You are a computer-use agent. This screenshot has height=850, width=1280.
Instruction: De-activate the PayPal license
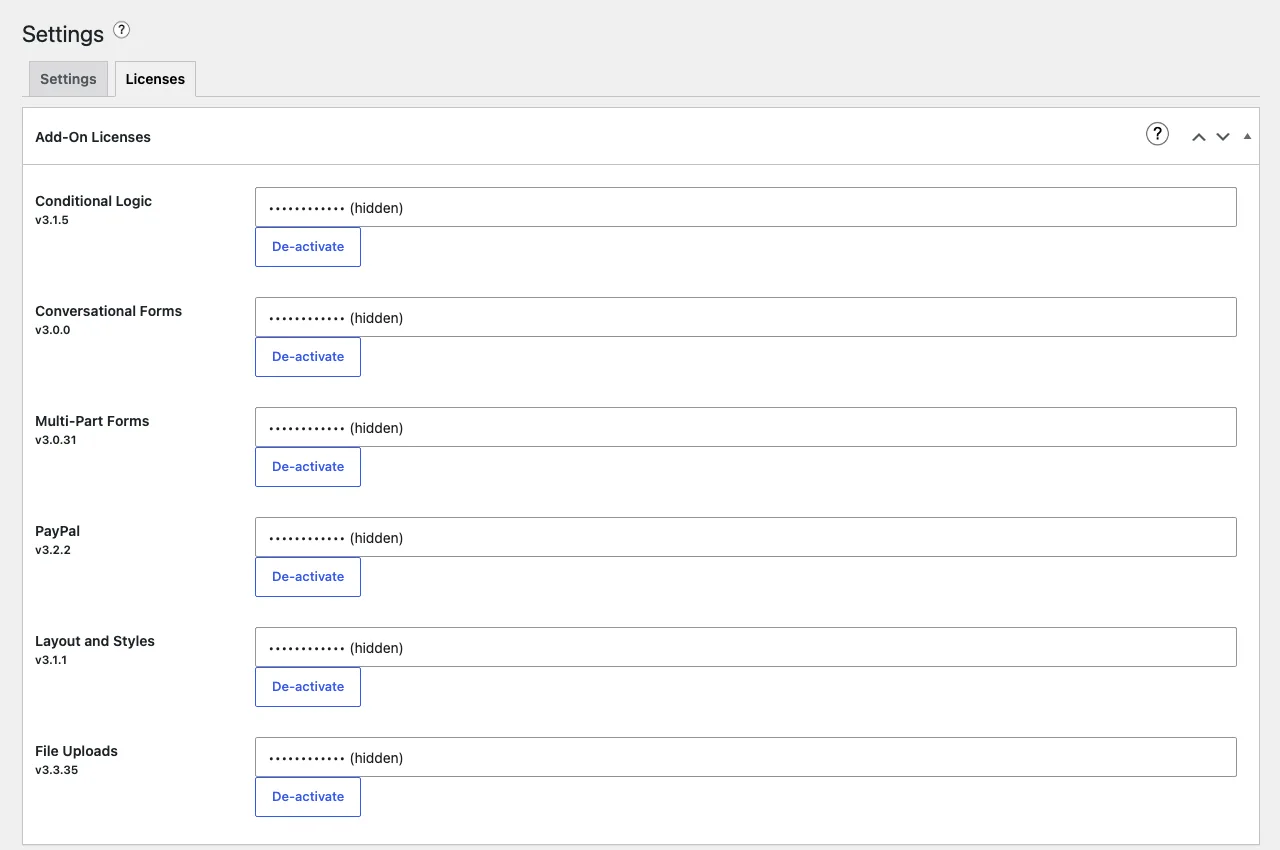point(308,577)
